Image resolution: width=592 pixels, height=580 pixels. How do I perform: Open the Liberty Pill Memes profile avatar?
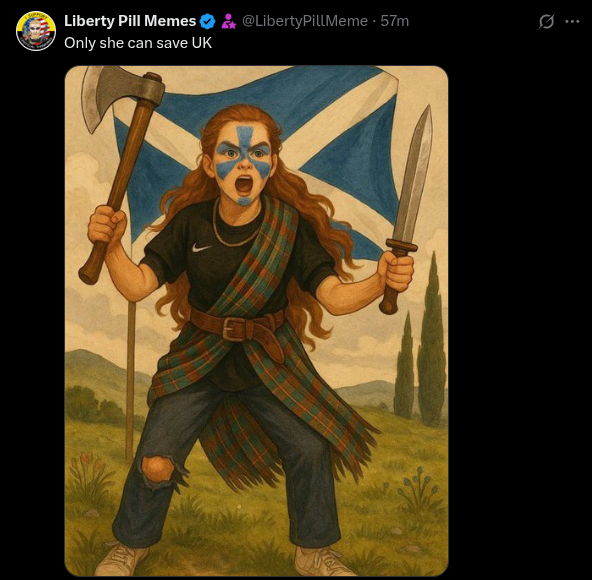point(36,31)
